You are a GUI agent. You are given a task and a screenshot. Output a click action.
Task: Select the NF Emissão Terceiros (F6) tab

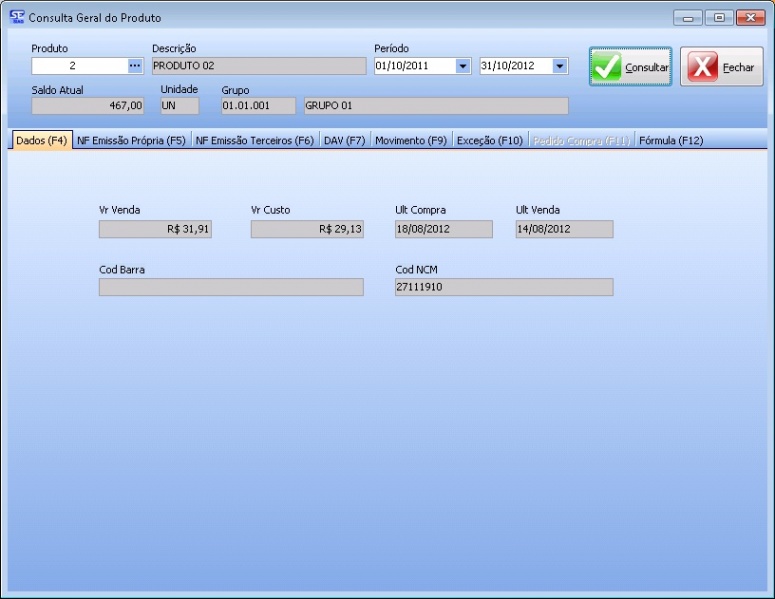click(x=254, y=141)
